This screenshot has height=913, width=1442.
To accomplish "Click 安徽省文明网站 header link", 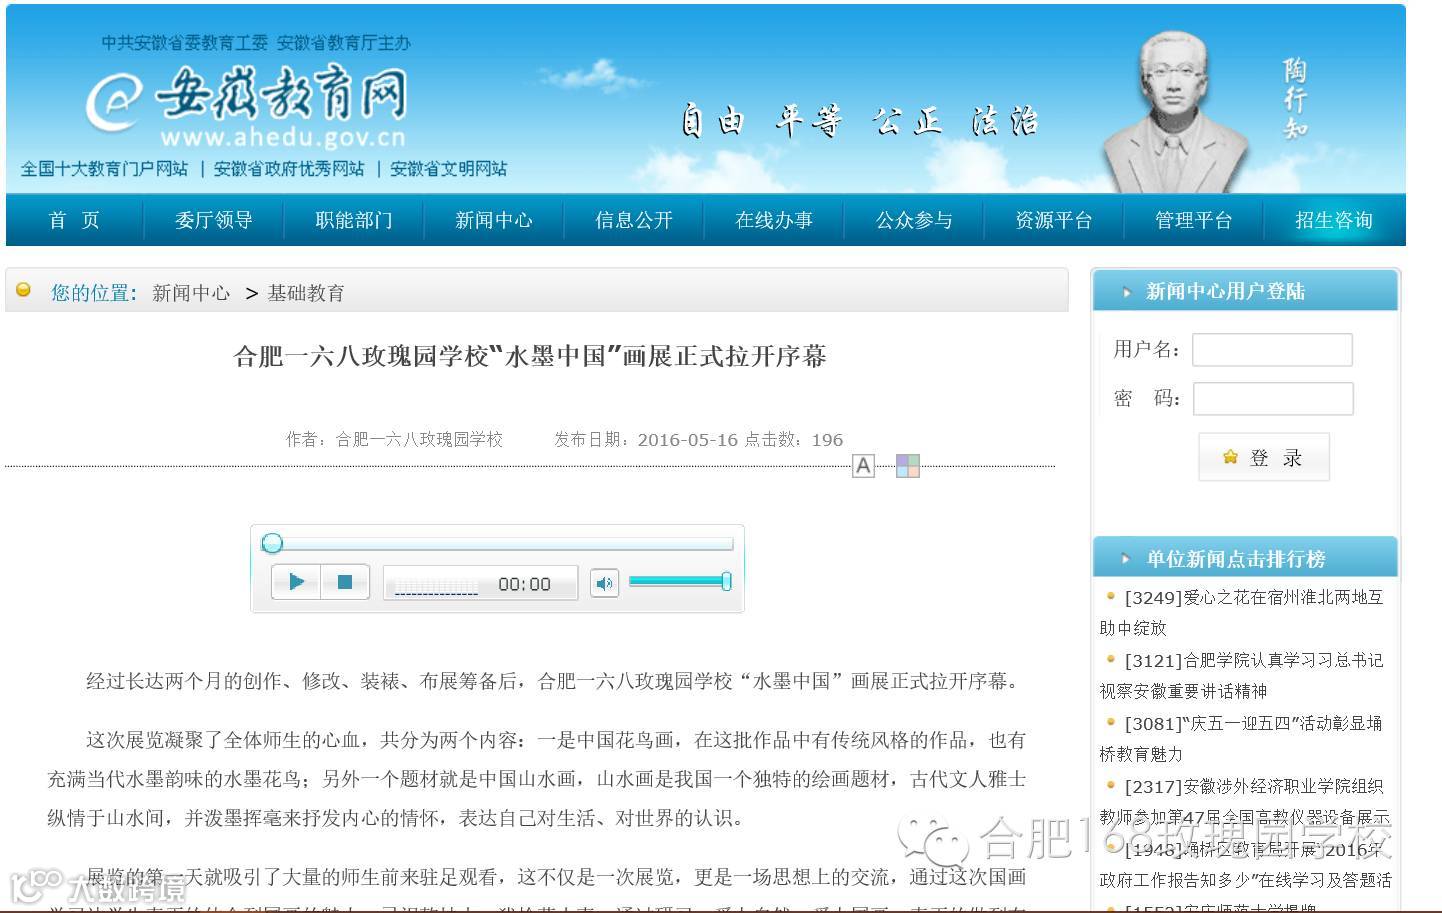I will pos(448,169).
